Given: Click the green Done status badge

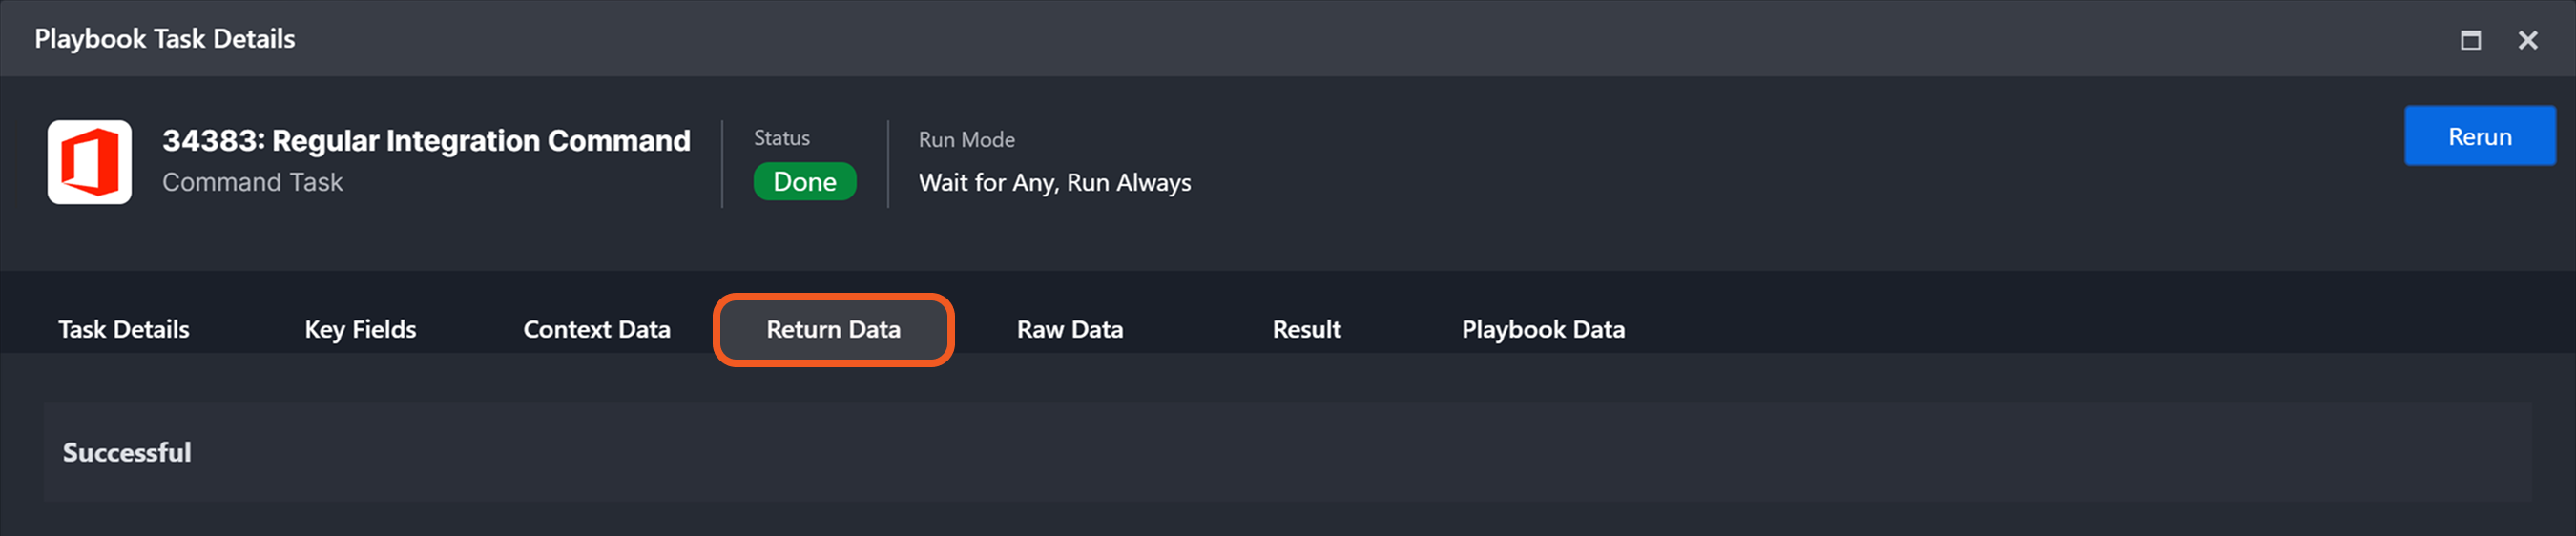Looking at the screenshot, I should pos(804,182).
